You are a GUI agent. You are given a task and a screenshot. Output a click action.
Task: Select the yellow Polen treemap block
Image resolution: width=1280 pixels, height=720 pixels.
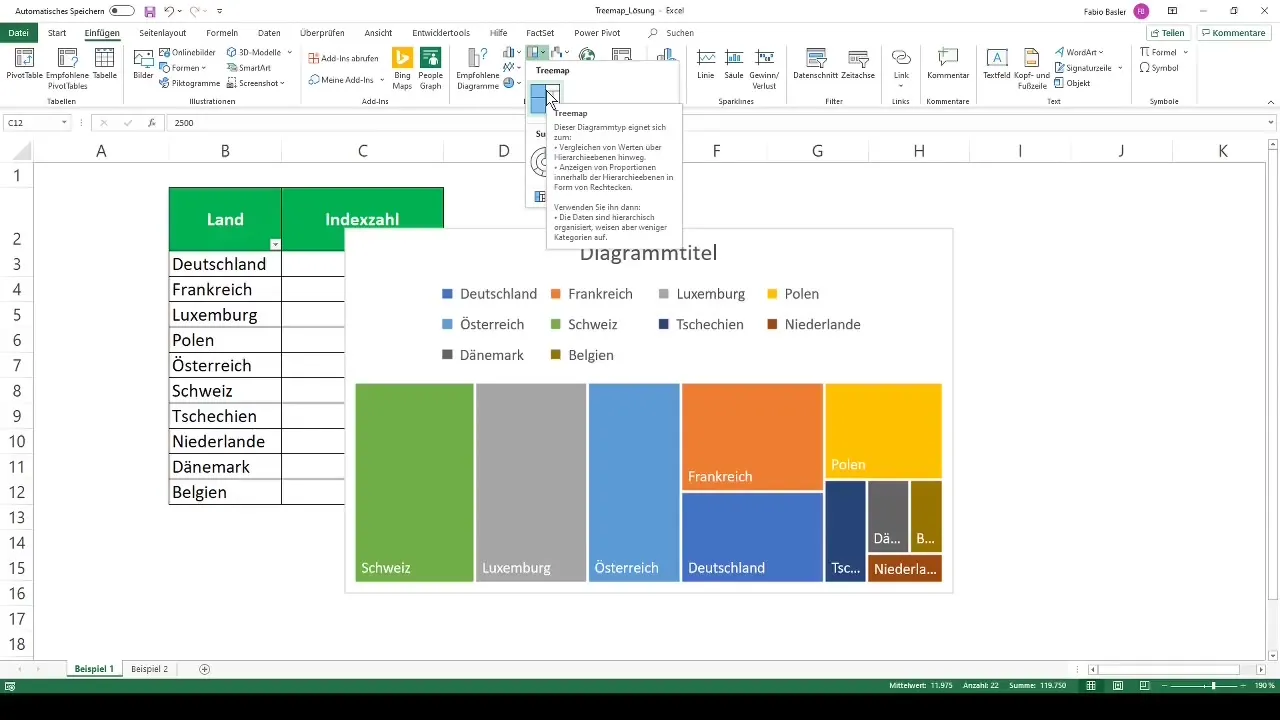[884, 430]
